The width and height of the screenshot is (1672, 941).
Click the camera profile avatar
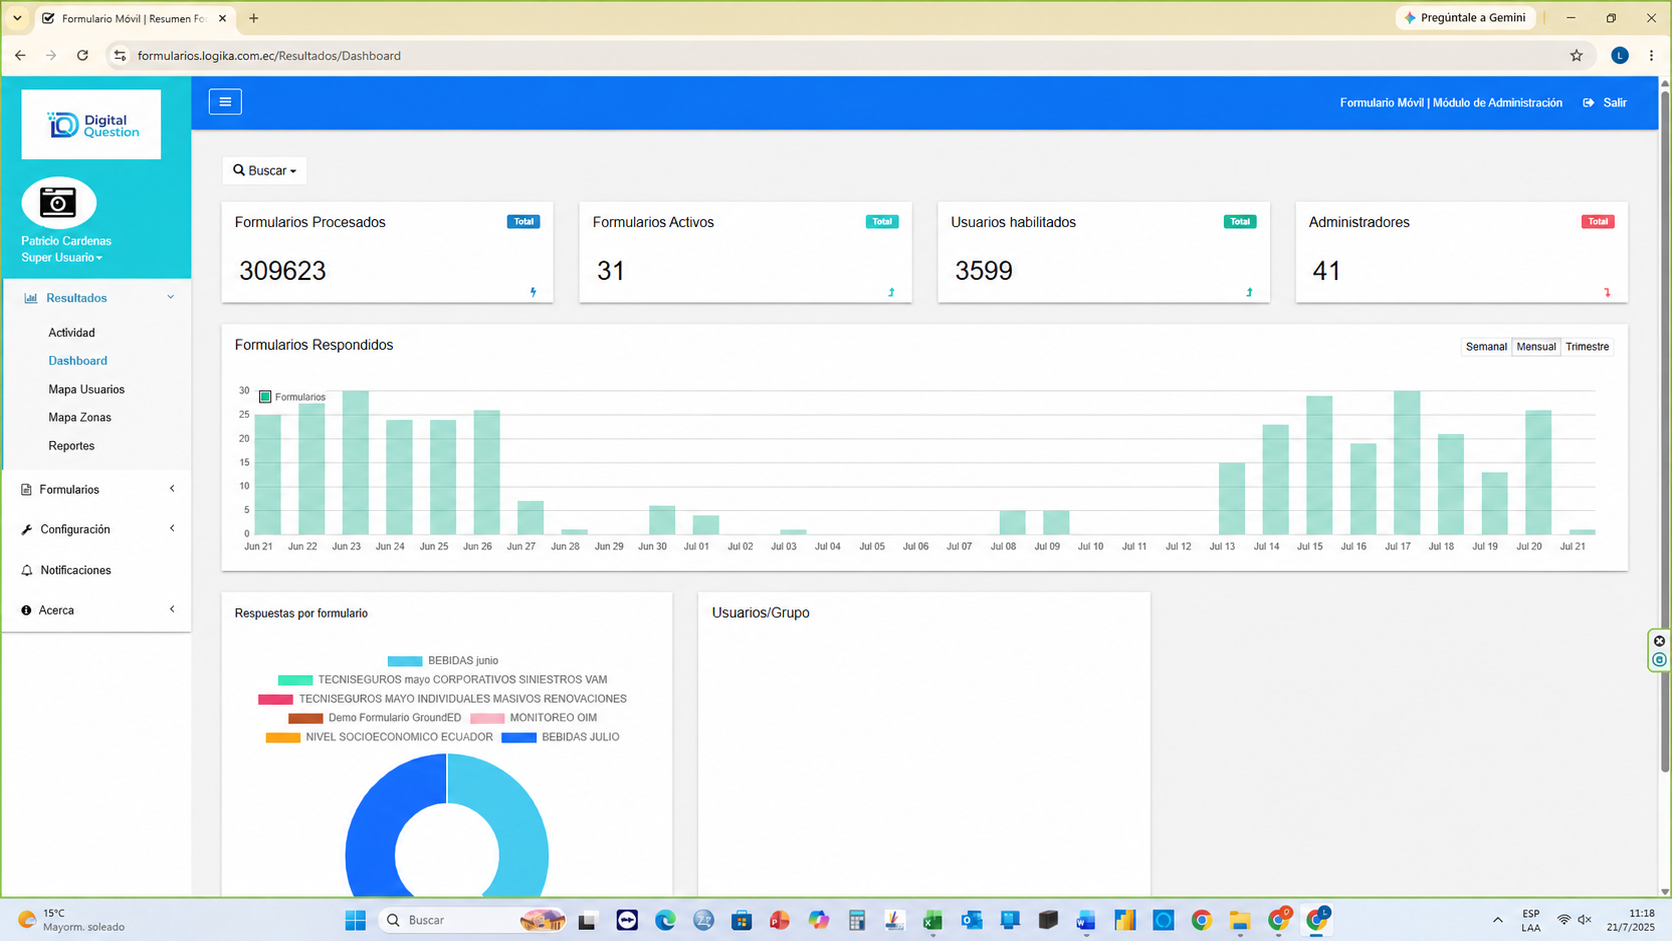59,203
